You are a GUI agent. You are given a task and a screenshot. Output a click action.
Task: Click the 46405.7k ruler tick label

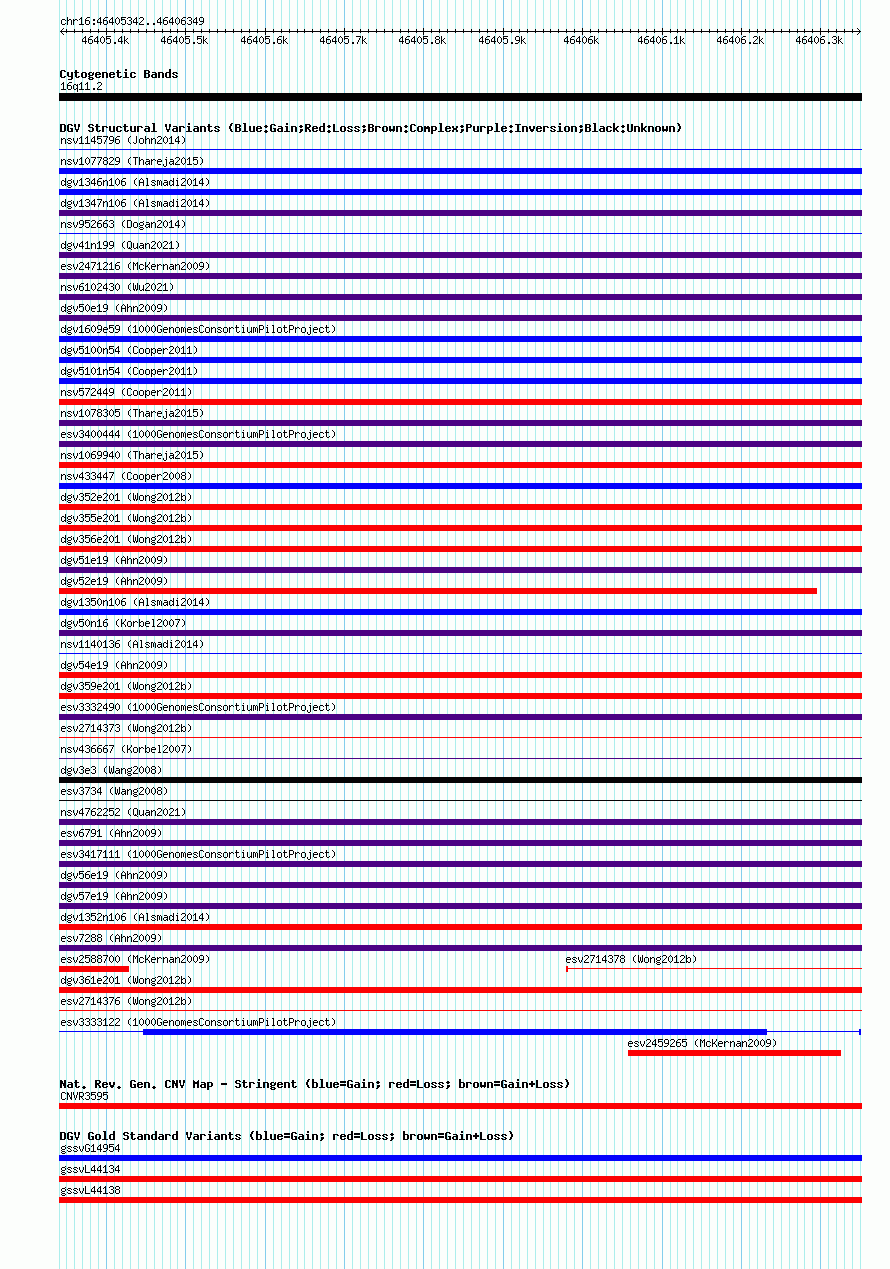pyautogui.click(x=343, y=41)
